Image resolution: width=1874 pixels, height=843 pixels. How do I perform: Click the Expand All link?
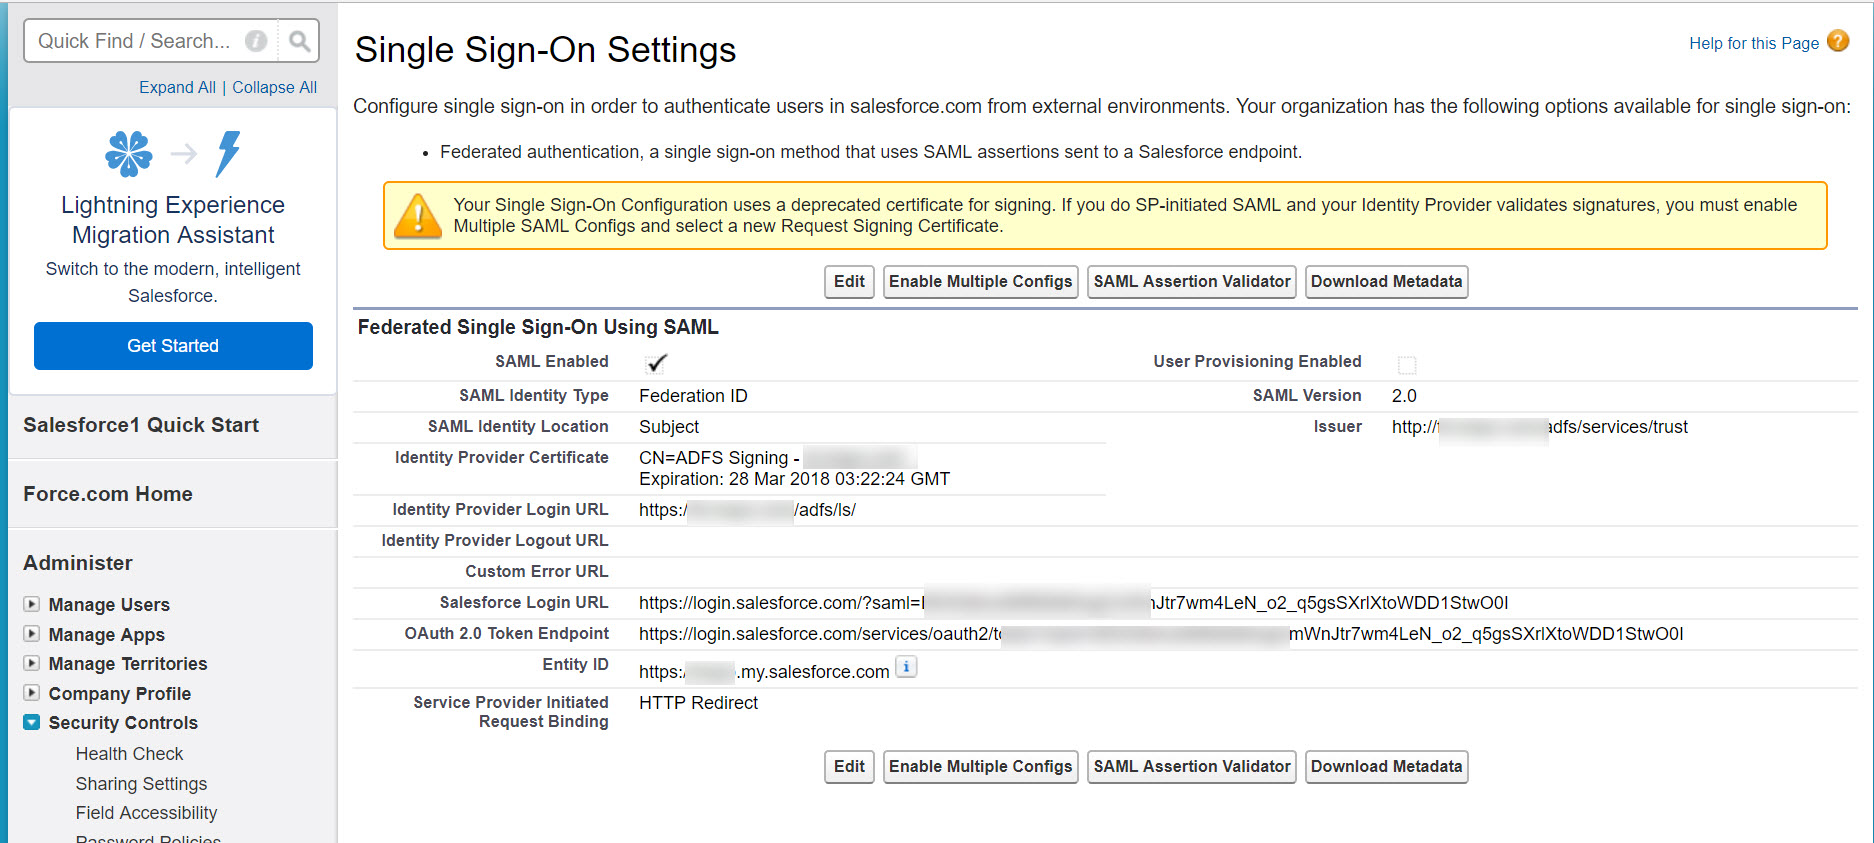[x=177, y=88]
